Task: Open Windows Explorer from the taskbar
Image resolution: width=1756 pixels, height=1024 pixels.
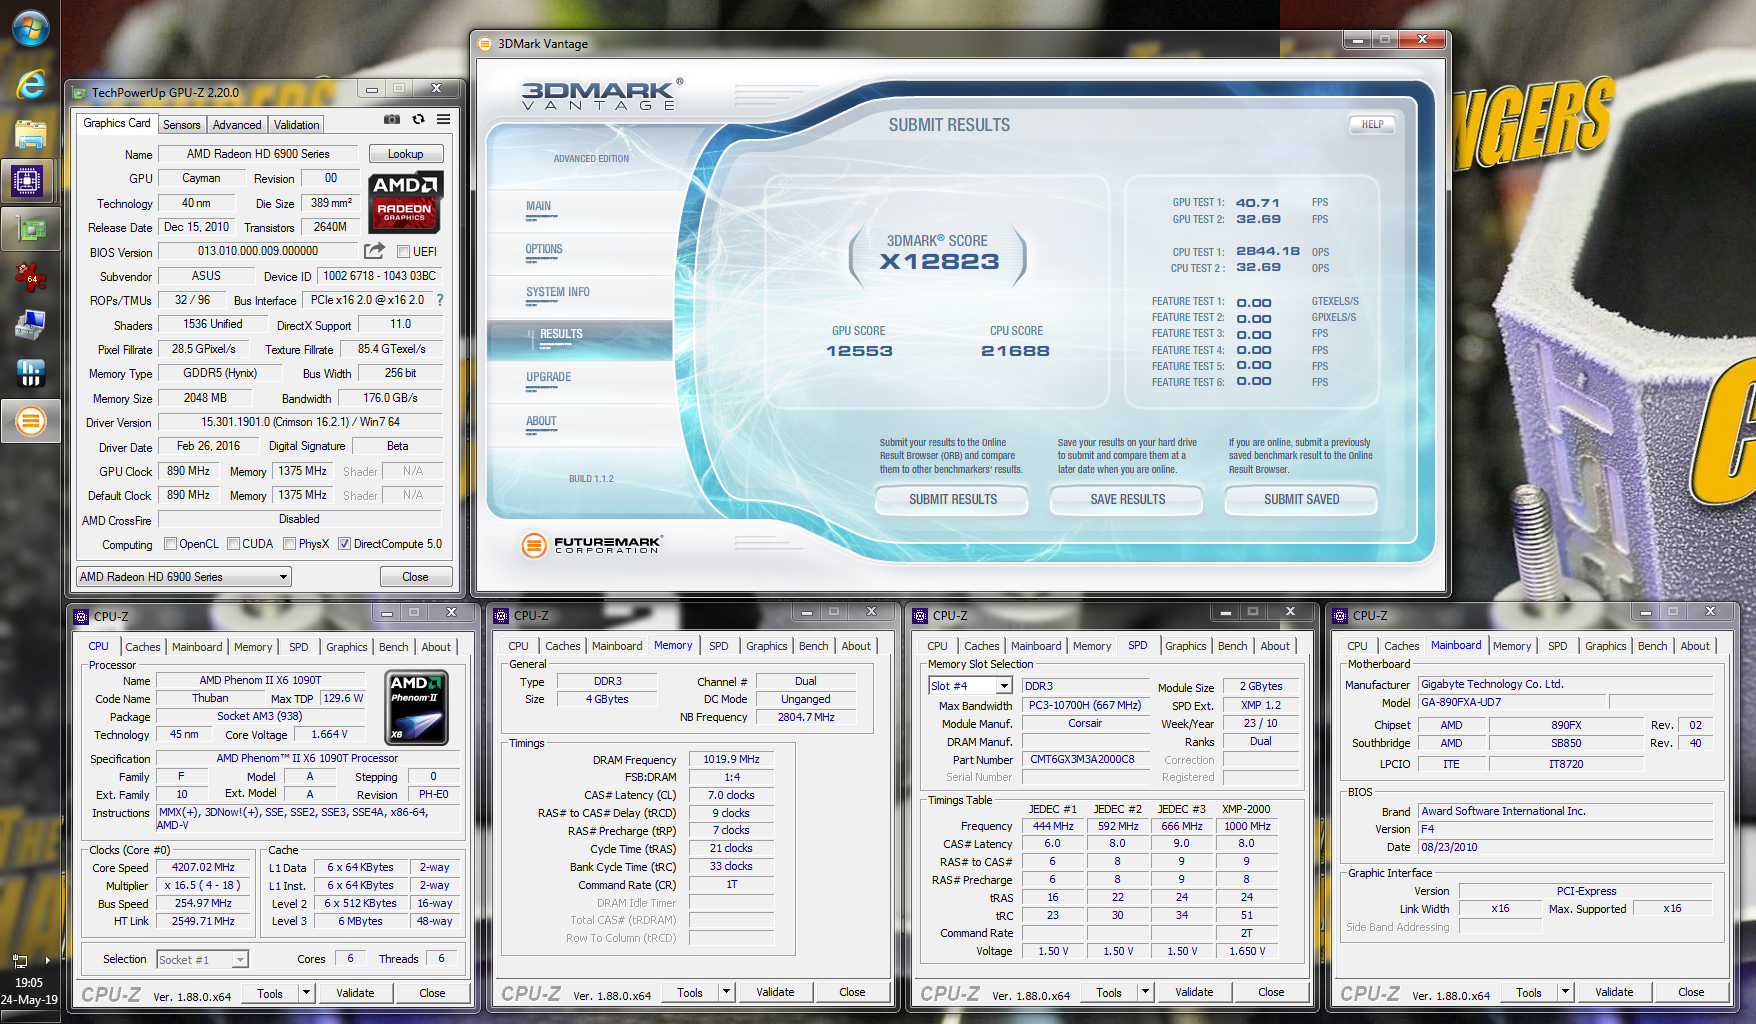Action: 30,133
